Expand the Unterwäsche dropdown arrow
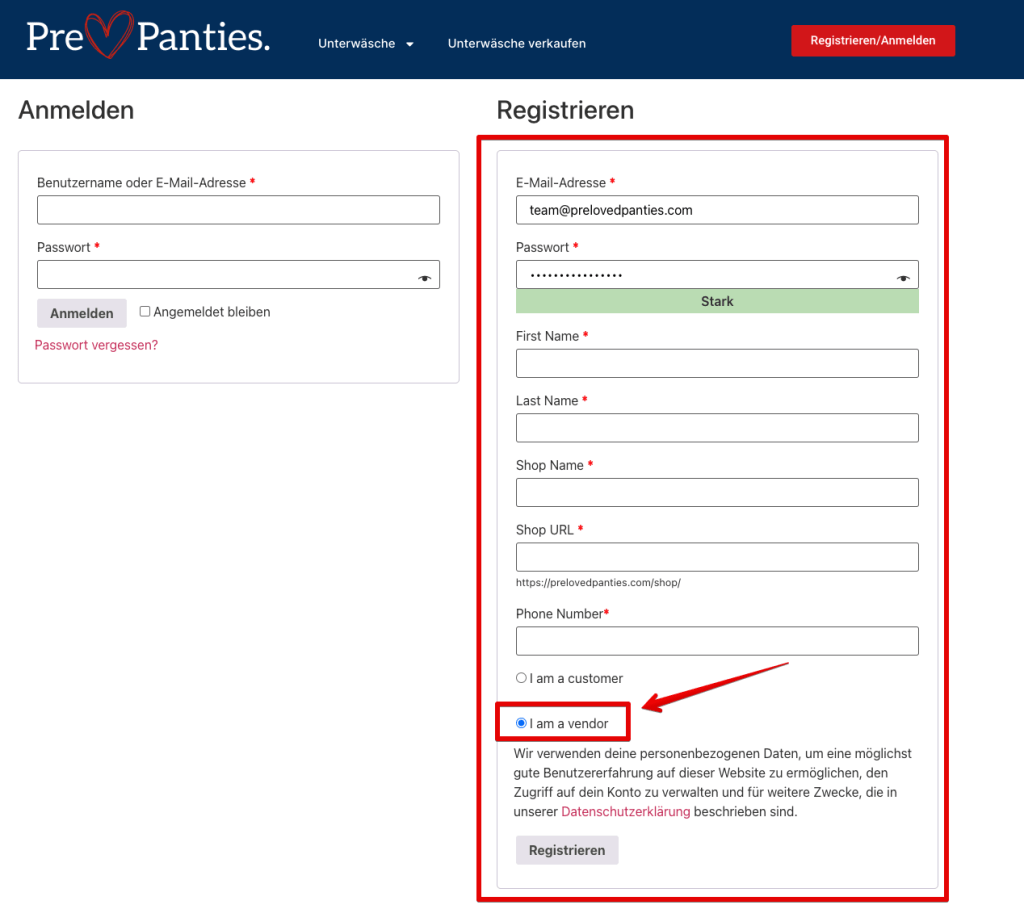This screenshot has height=905, width=1024. point(410,44)
